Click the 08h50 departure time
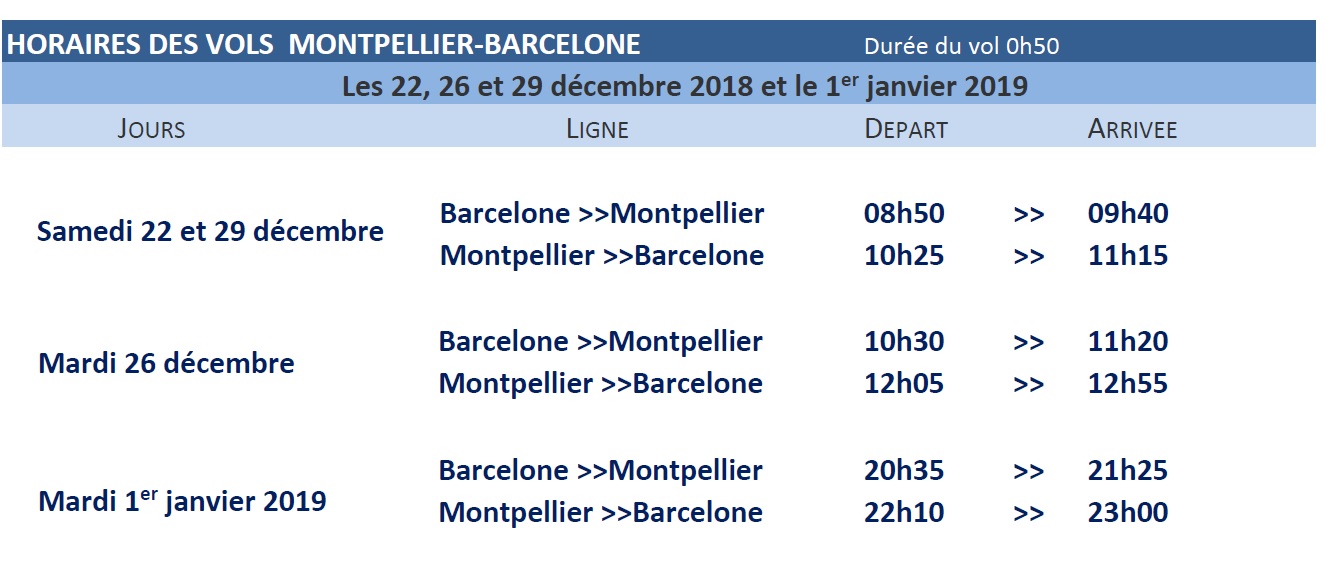Viewport: 1327px width, 573px height. pos(904,214)
